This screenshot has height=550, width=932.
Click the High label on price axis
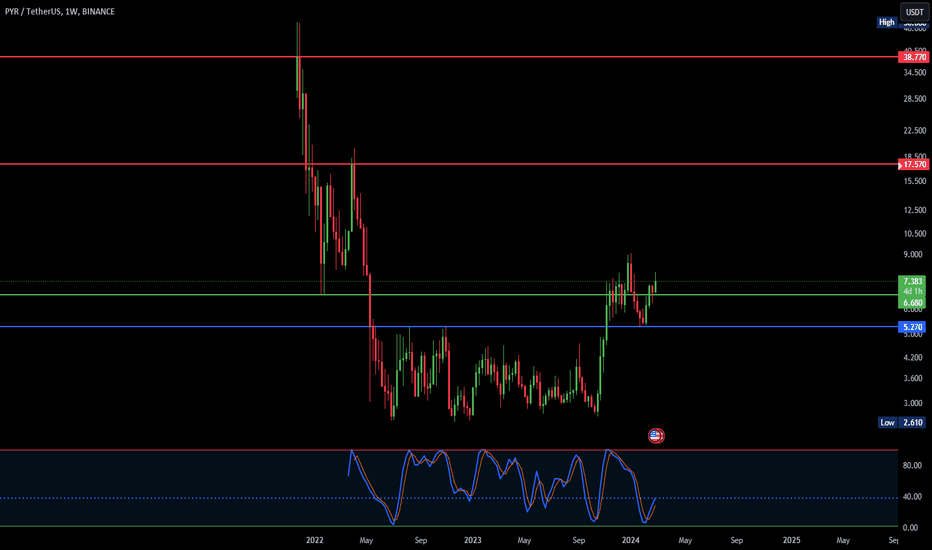pos(886,22)
